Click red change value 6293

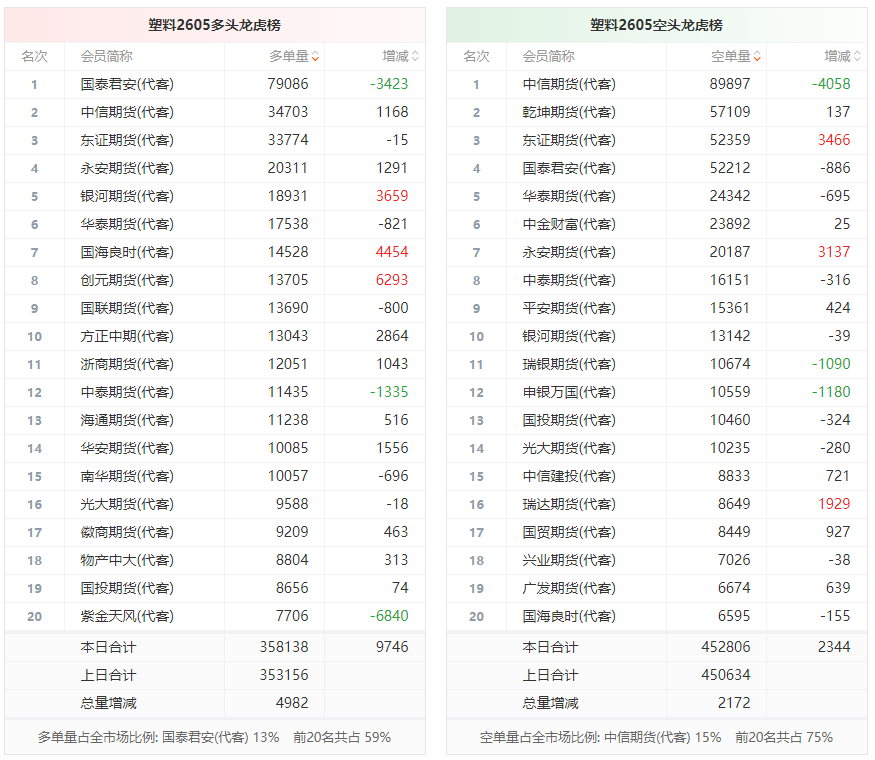click(392, 280)
